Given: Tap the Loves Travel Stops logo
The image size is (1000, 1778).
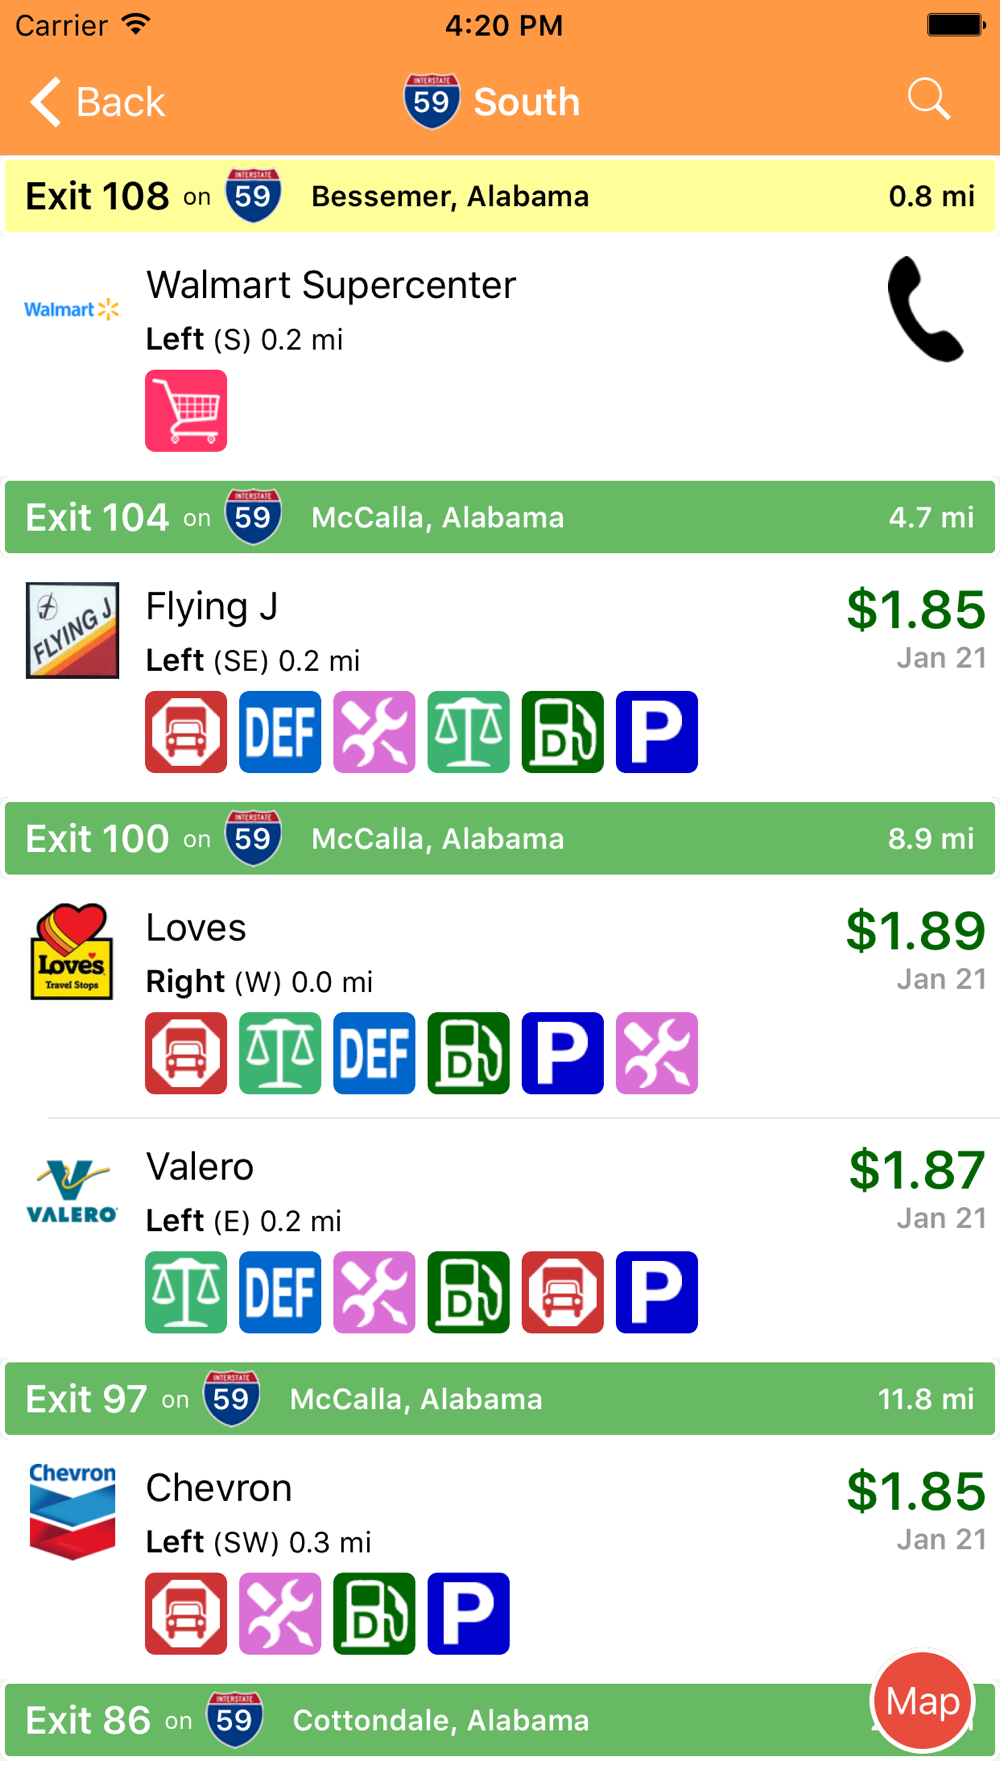Looking at the screenshot, I should [72, 951].
